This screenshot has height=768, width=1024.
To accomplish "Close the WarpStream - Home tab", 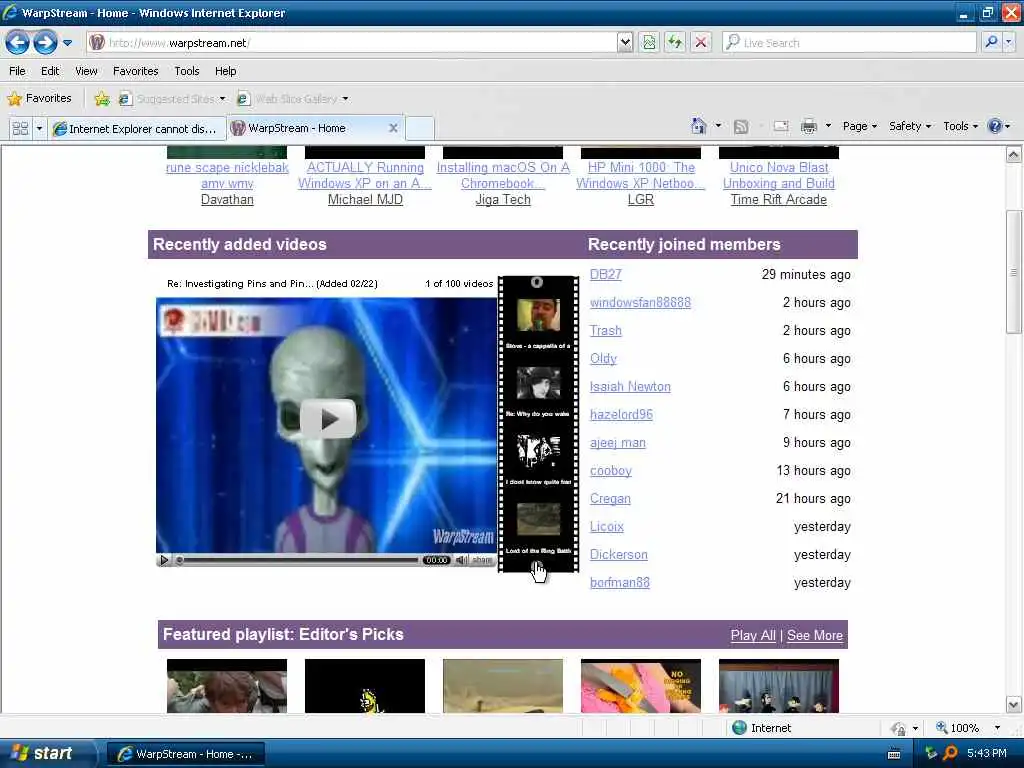I will [x=393, y=128].
